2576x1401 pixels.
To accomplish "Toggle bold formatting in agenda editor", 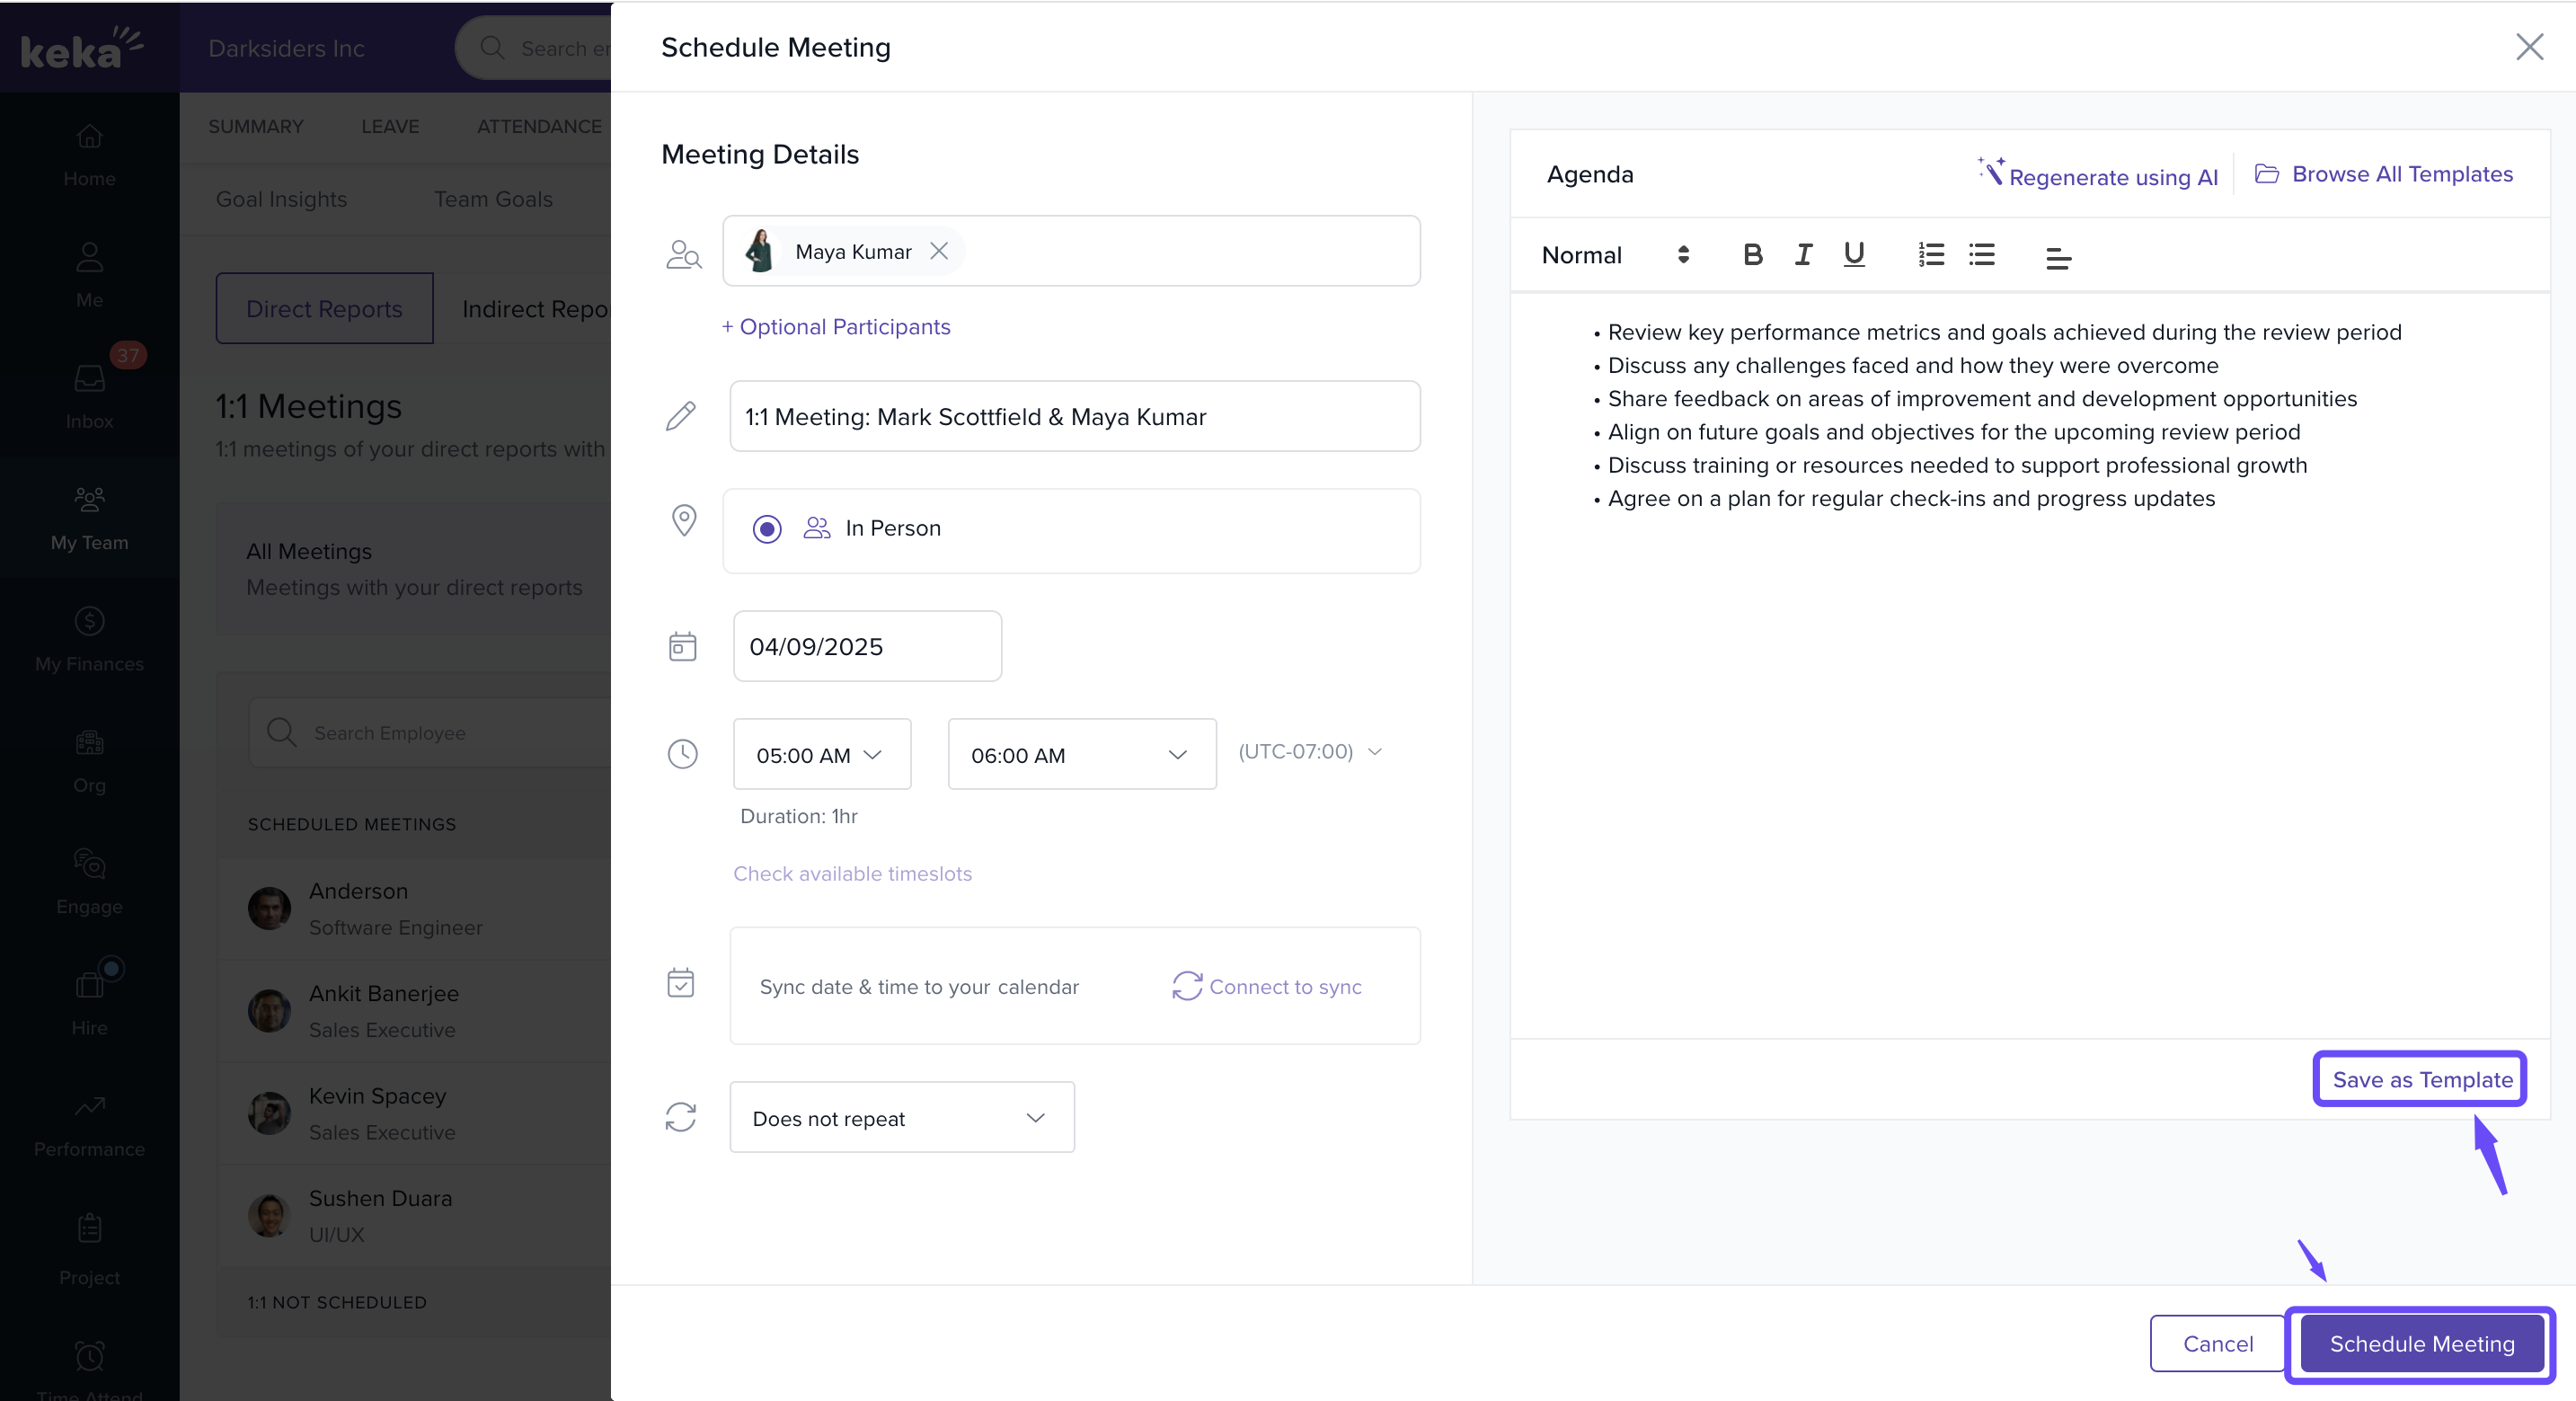I will 1752,255.
